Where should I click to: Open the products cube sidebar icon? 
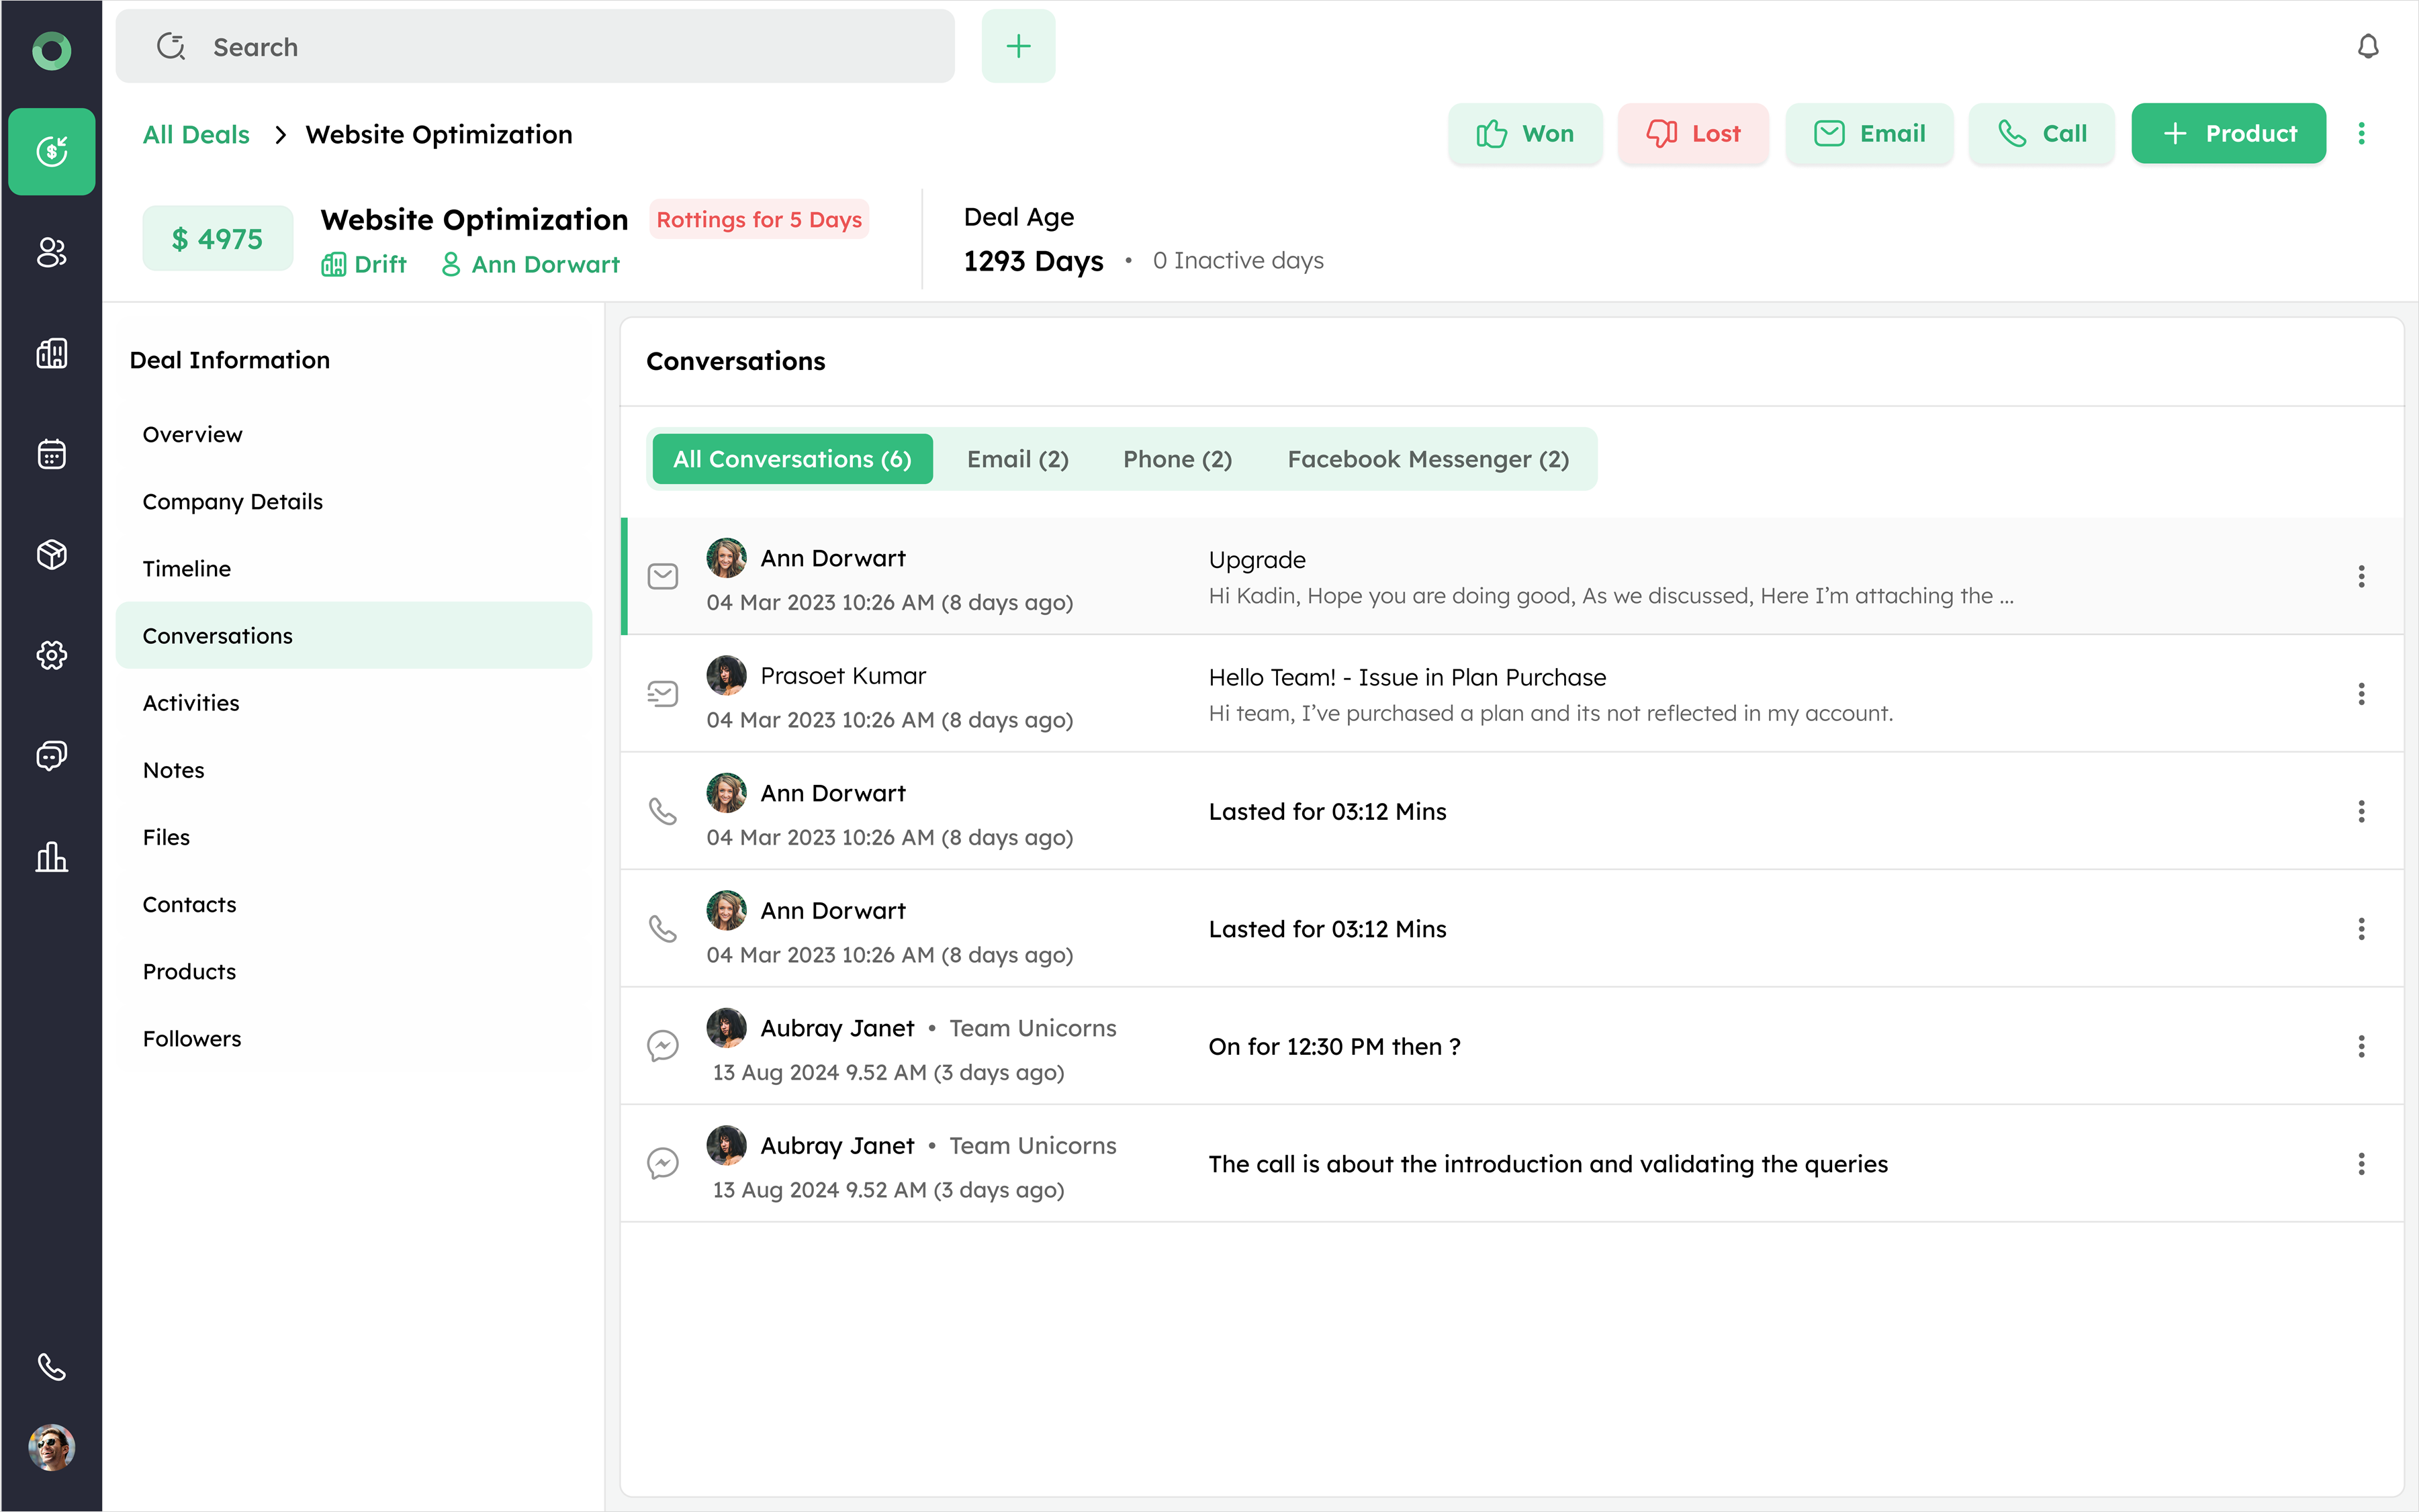pyautogui.click(x=51, y=554)
